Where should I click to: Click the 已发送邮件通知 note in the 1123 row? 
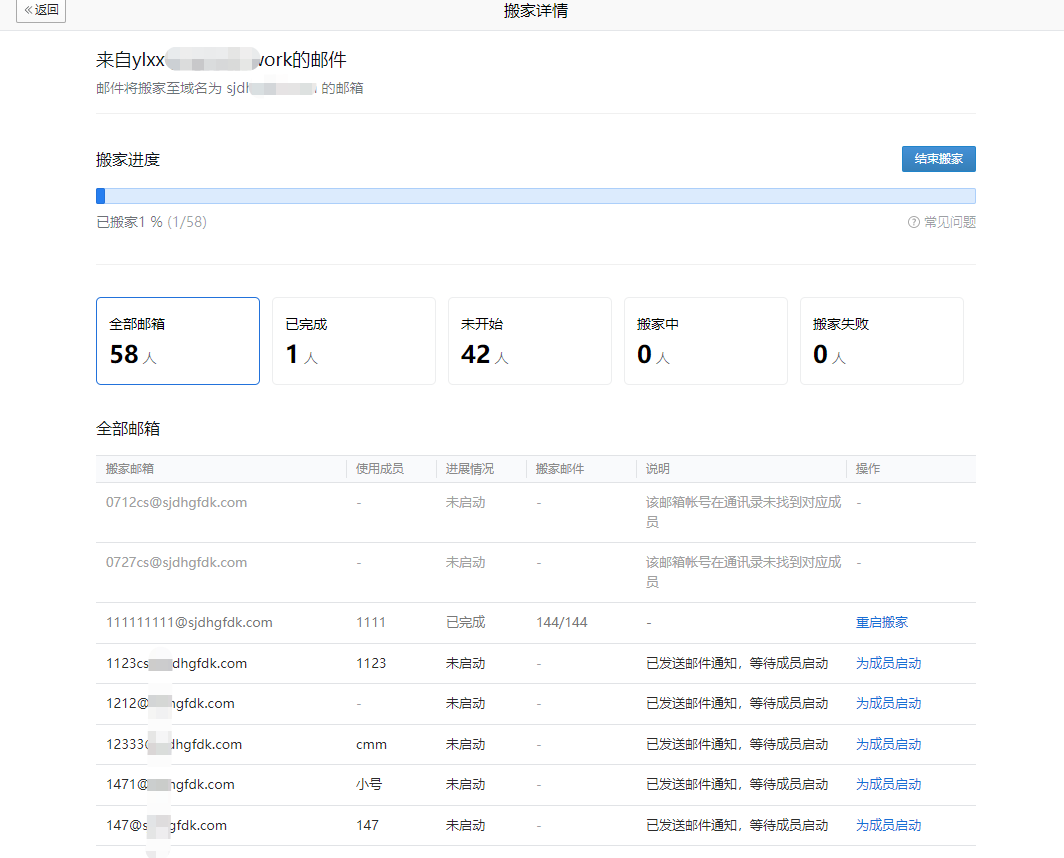click(x=737, y=663)
